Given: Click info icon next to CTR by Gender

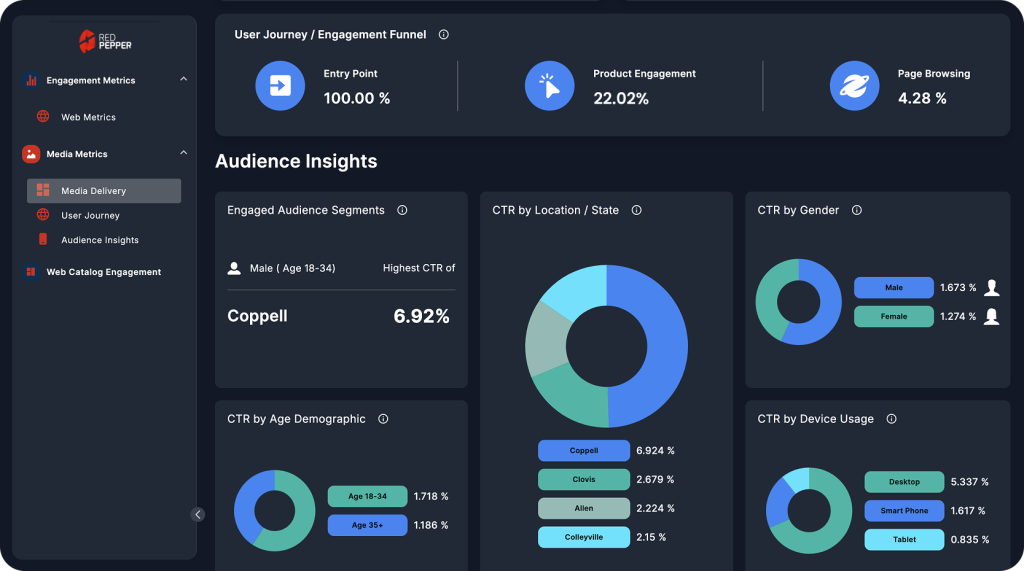Looking at the screenshot, I should tap(857, 211).
